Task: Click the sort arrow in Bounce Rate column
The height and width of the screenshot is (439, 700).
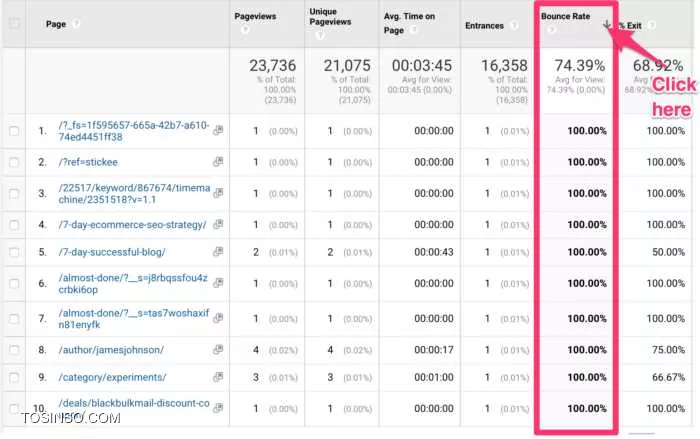Action: [606, 24]
